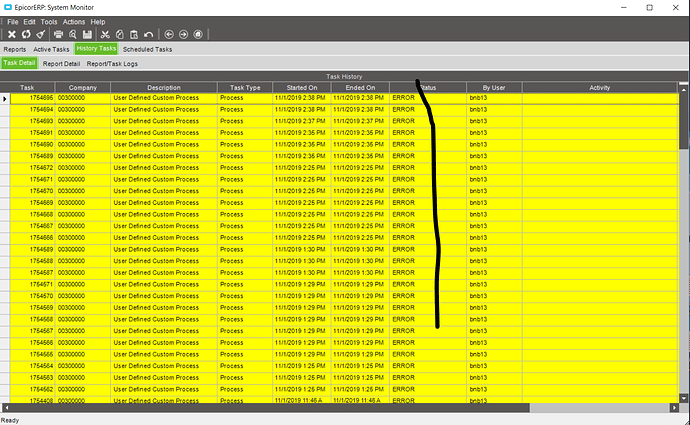The height and width of the screenshot is (425, 690).
Task: Click the Paste clipboard icon
Action: coord(134,34)
